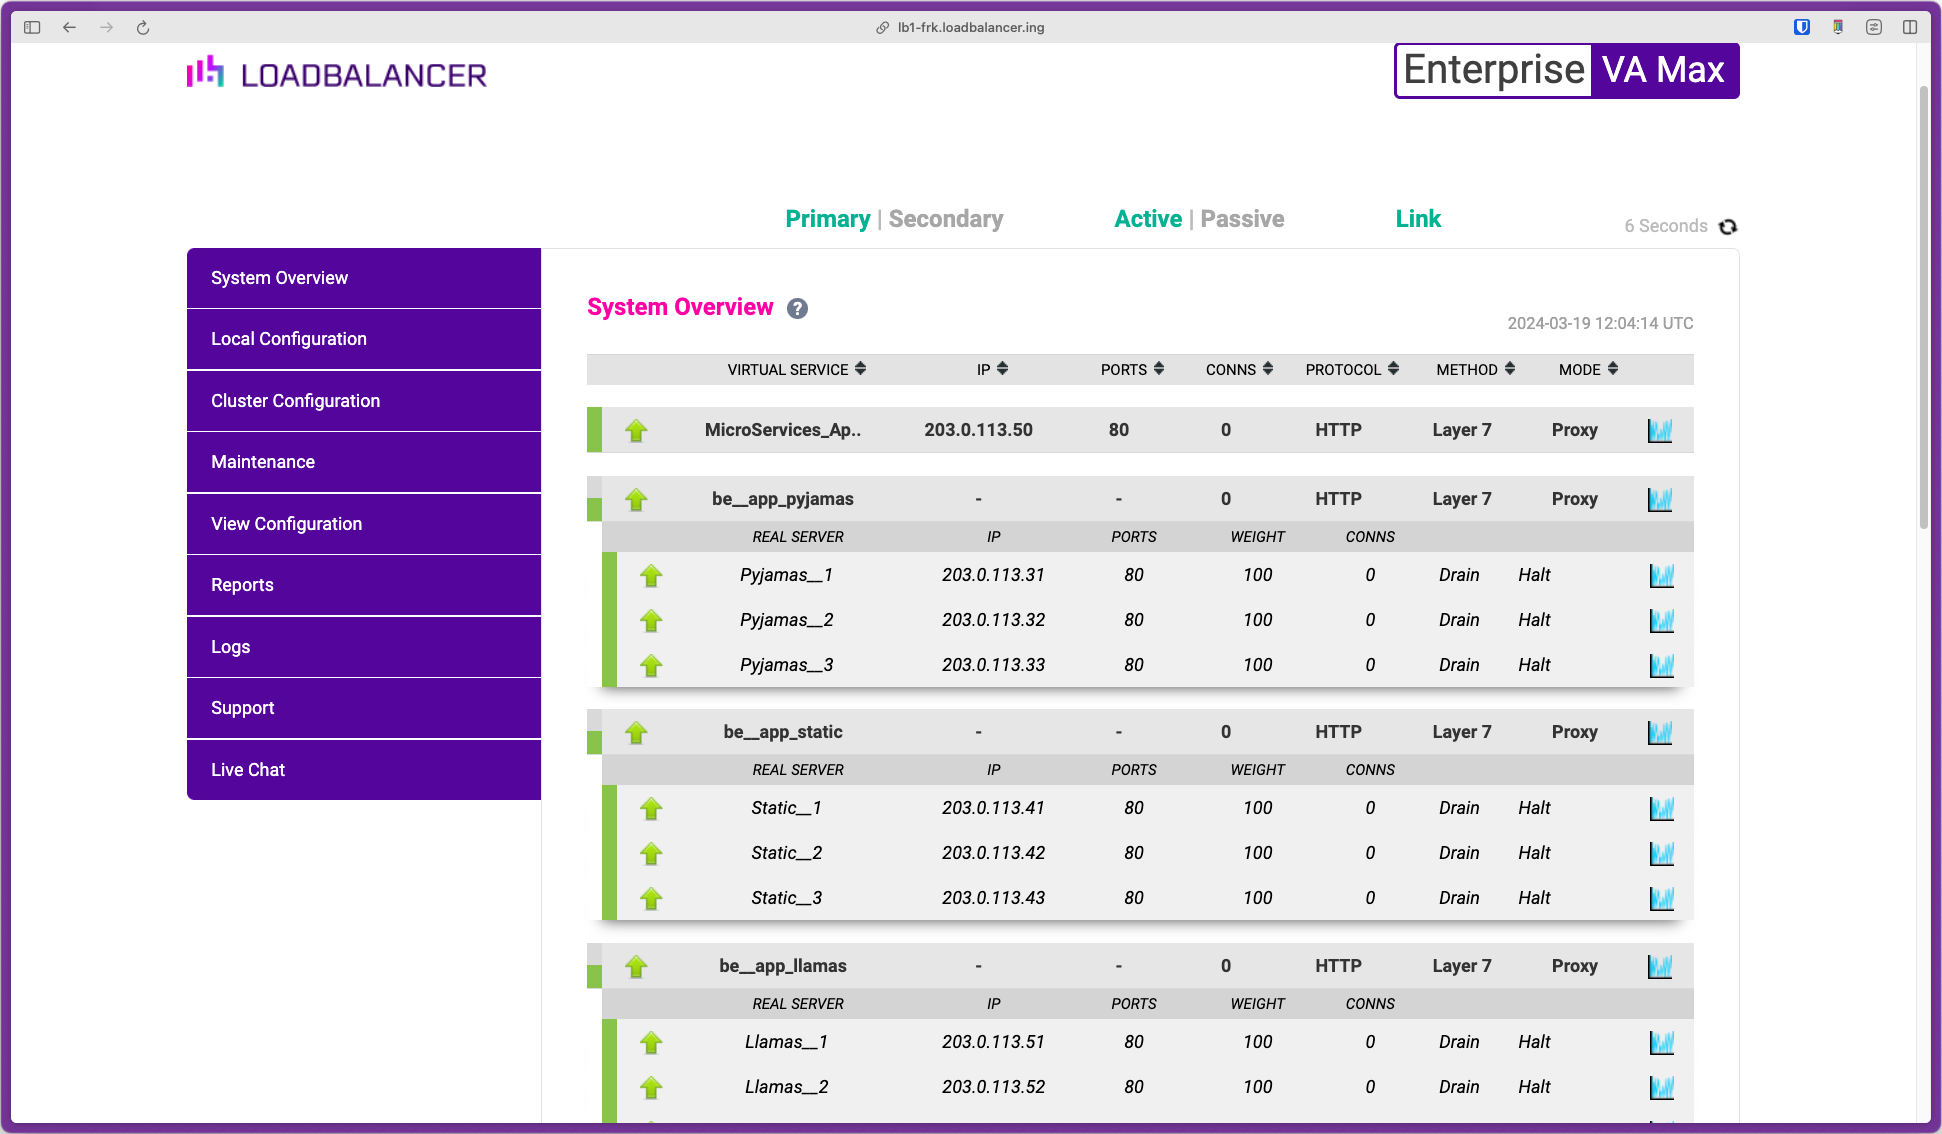Click the browser address bar URL

[x=970, y=28]
